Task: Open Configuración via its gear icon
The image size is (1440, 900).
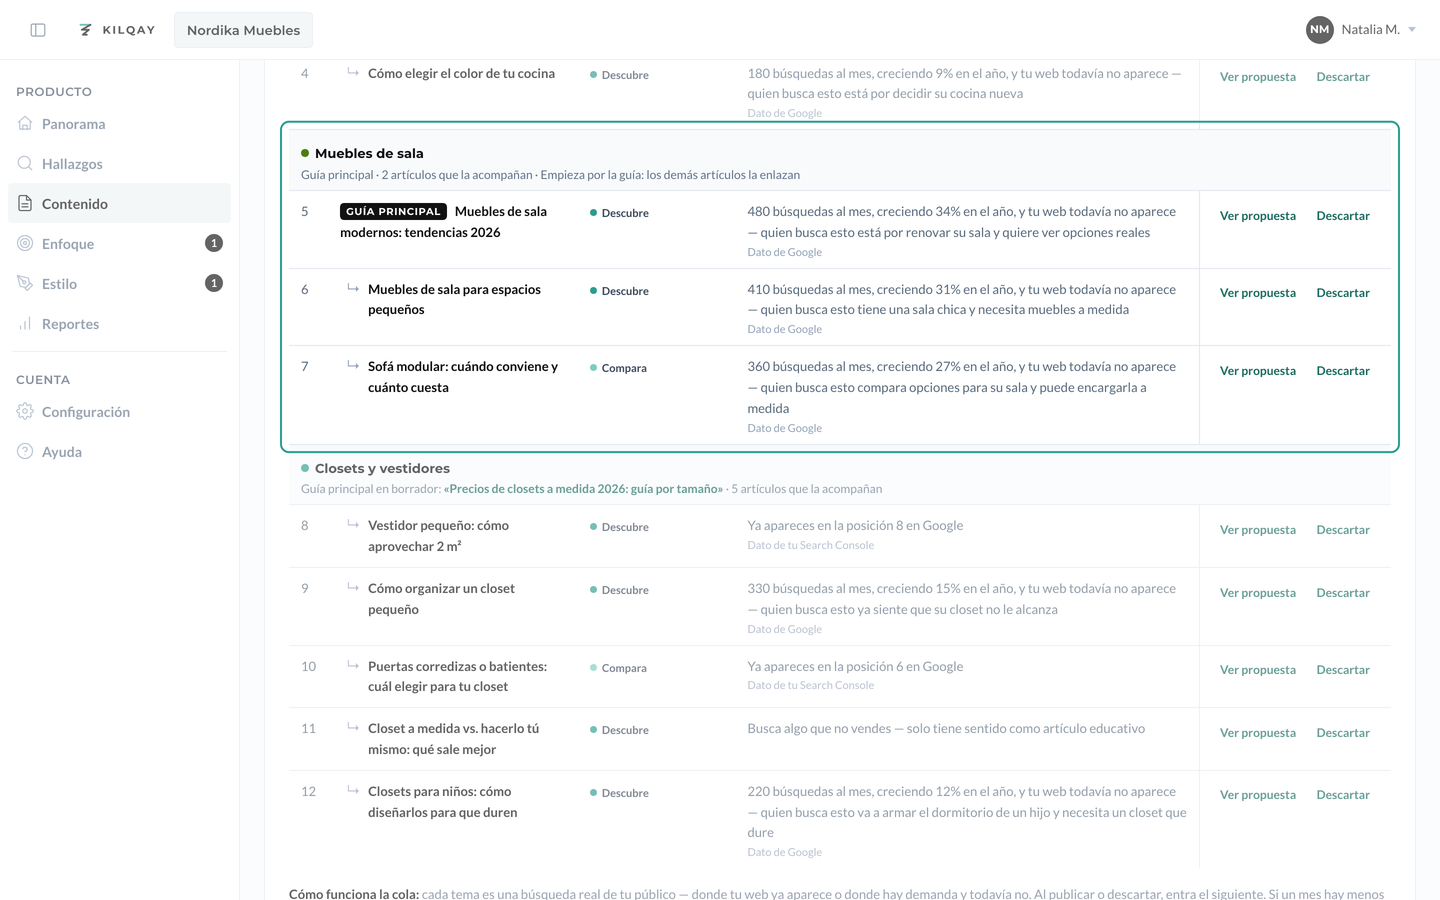Action: [x=25, y=411]
